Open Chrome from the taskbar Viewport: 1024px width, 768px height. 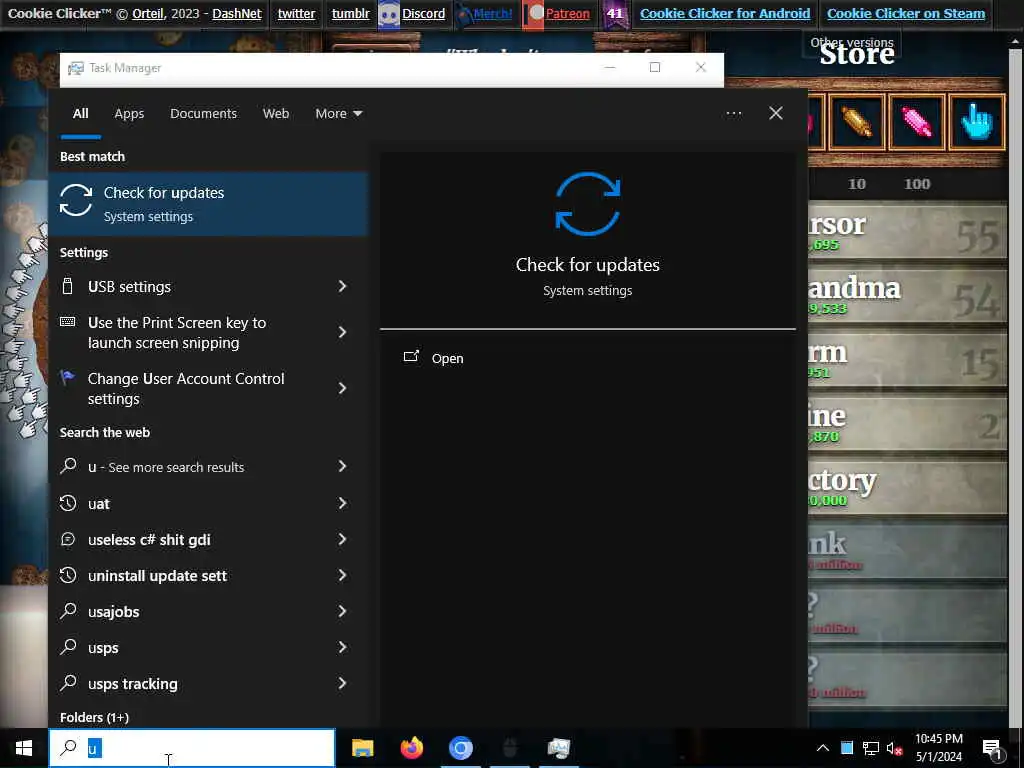[x=460, y=748]
